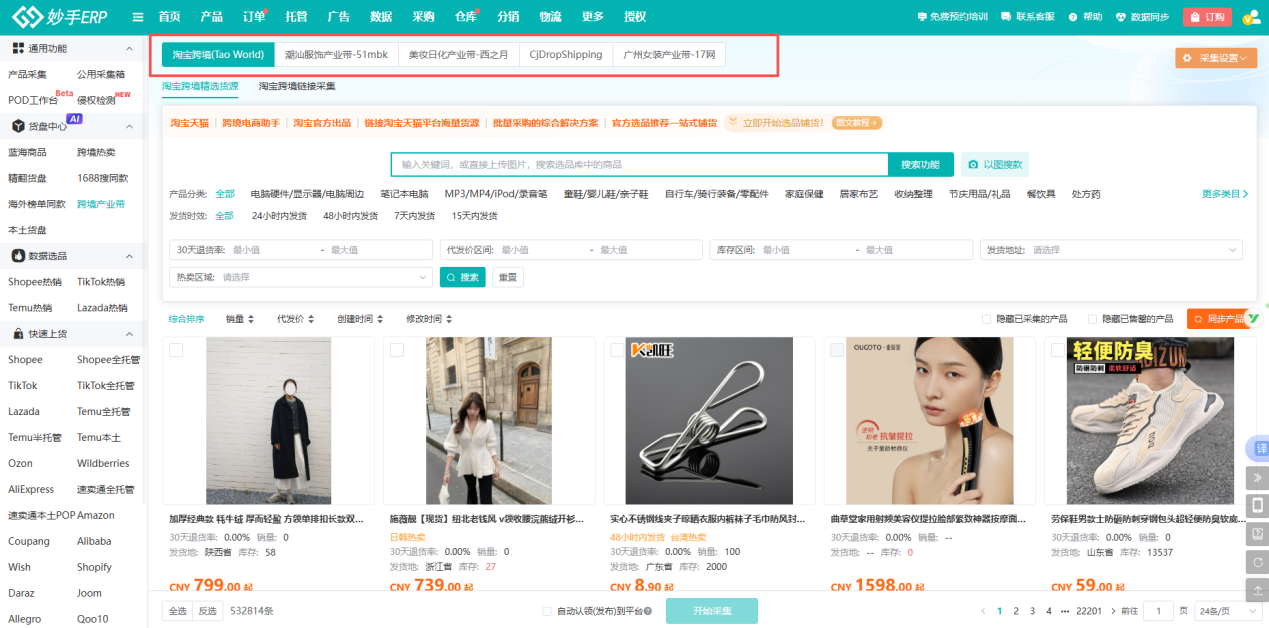
Task: Click the 联系客服 chat icon
Action: (1005, 16)
